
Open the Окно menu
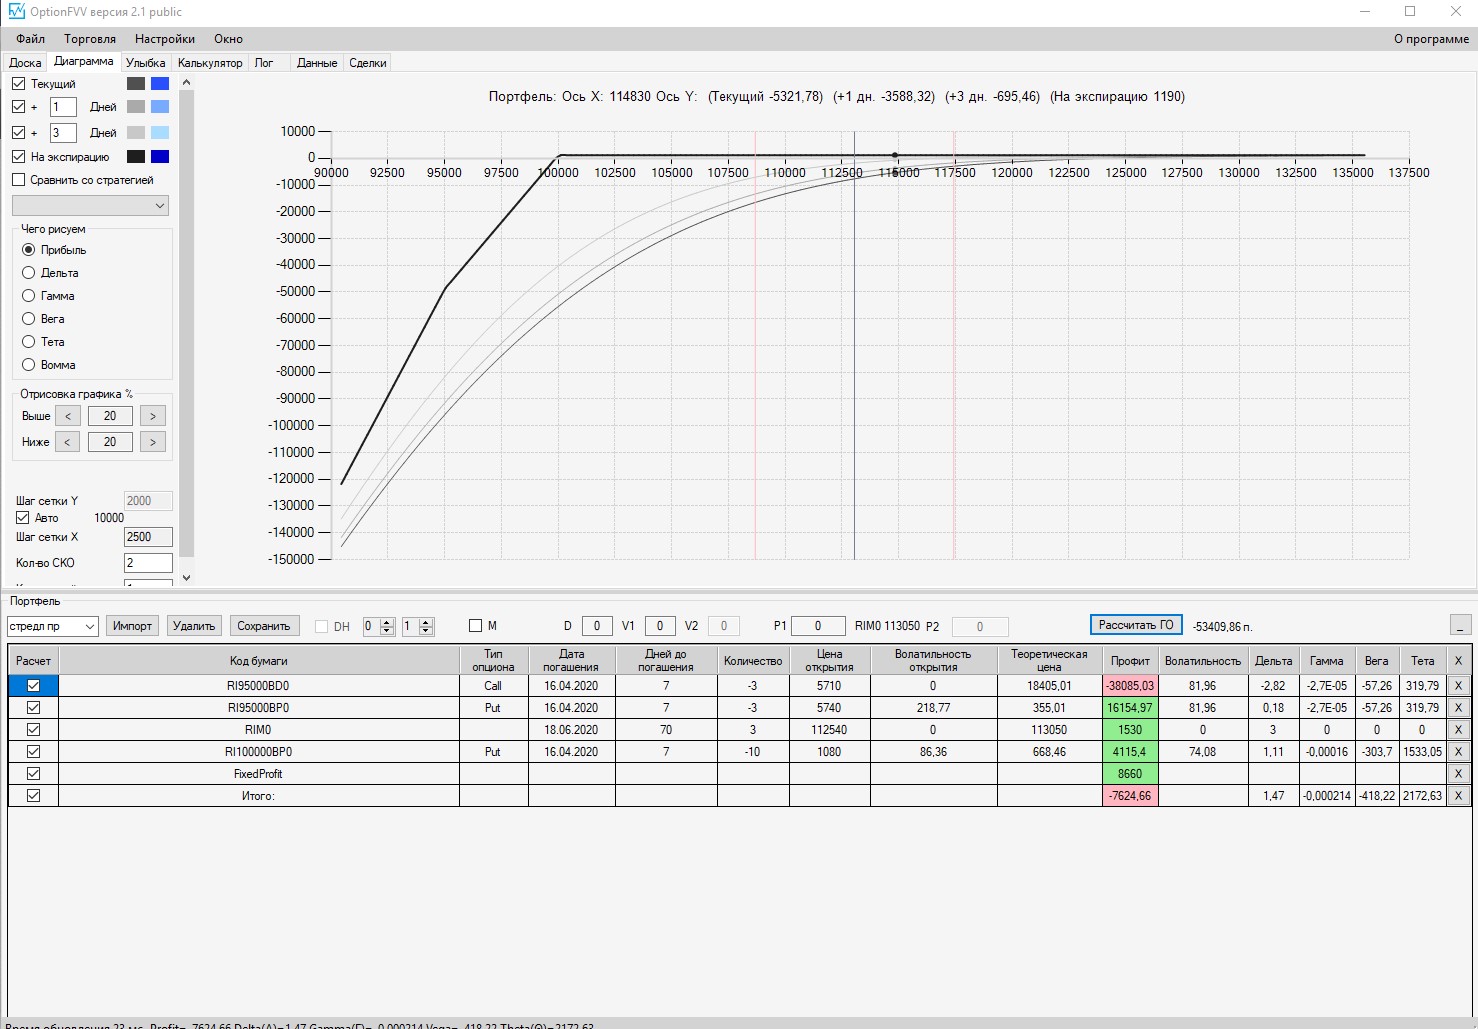click(228, 39)
